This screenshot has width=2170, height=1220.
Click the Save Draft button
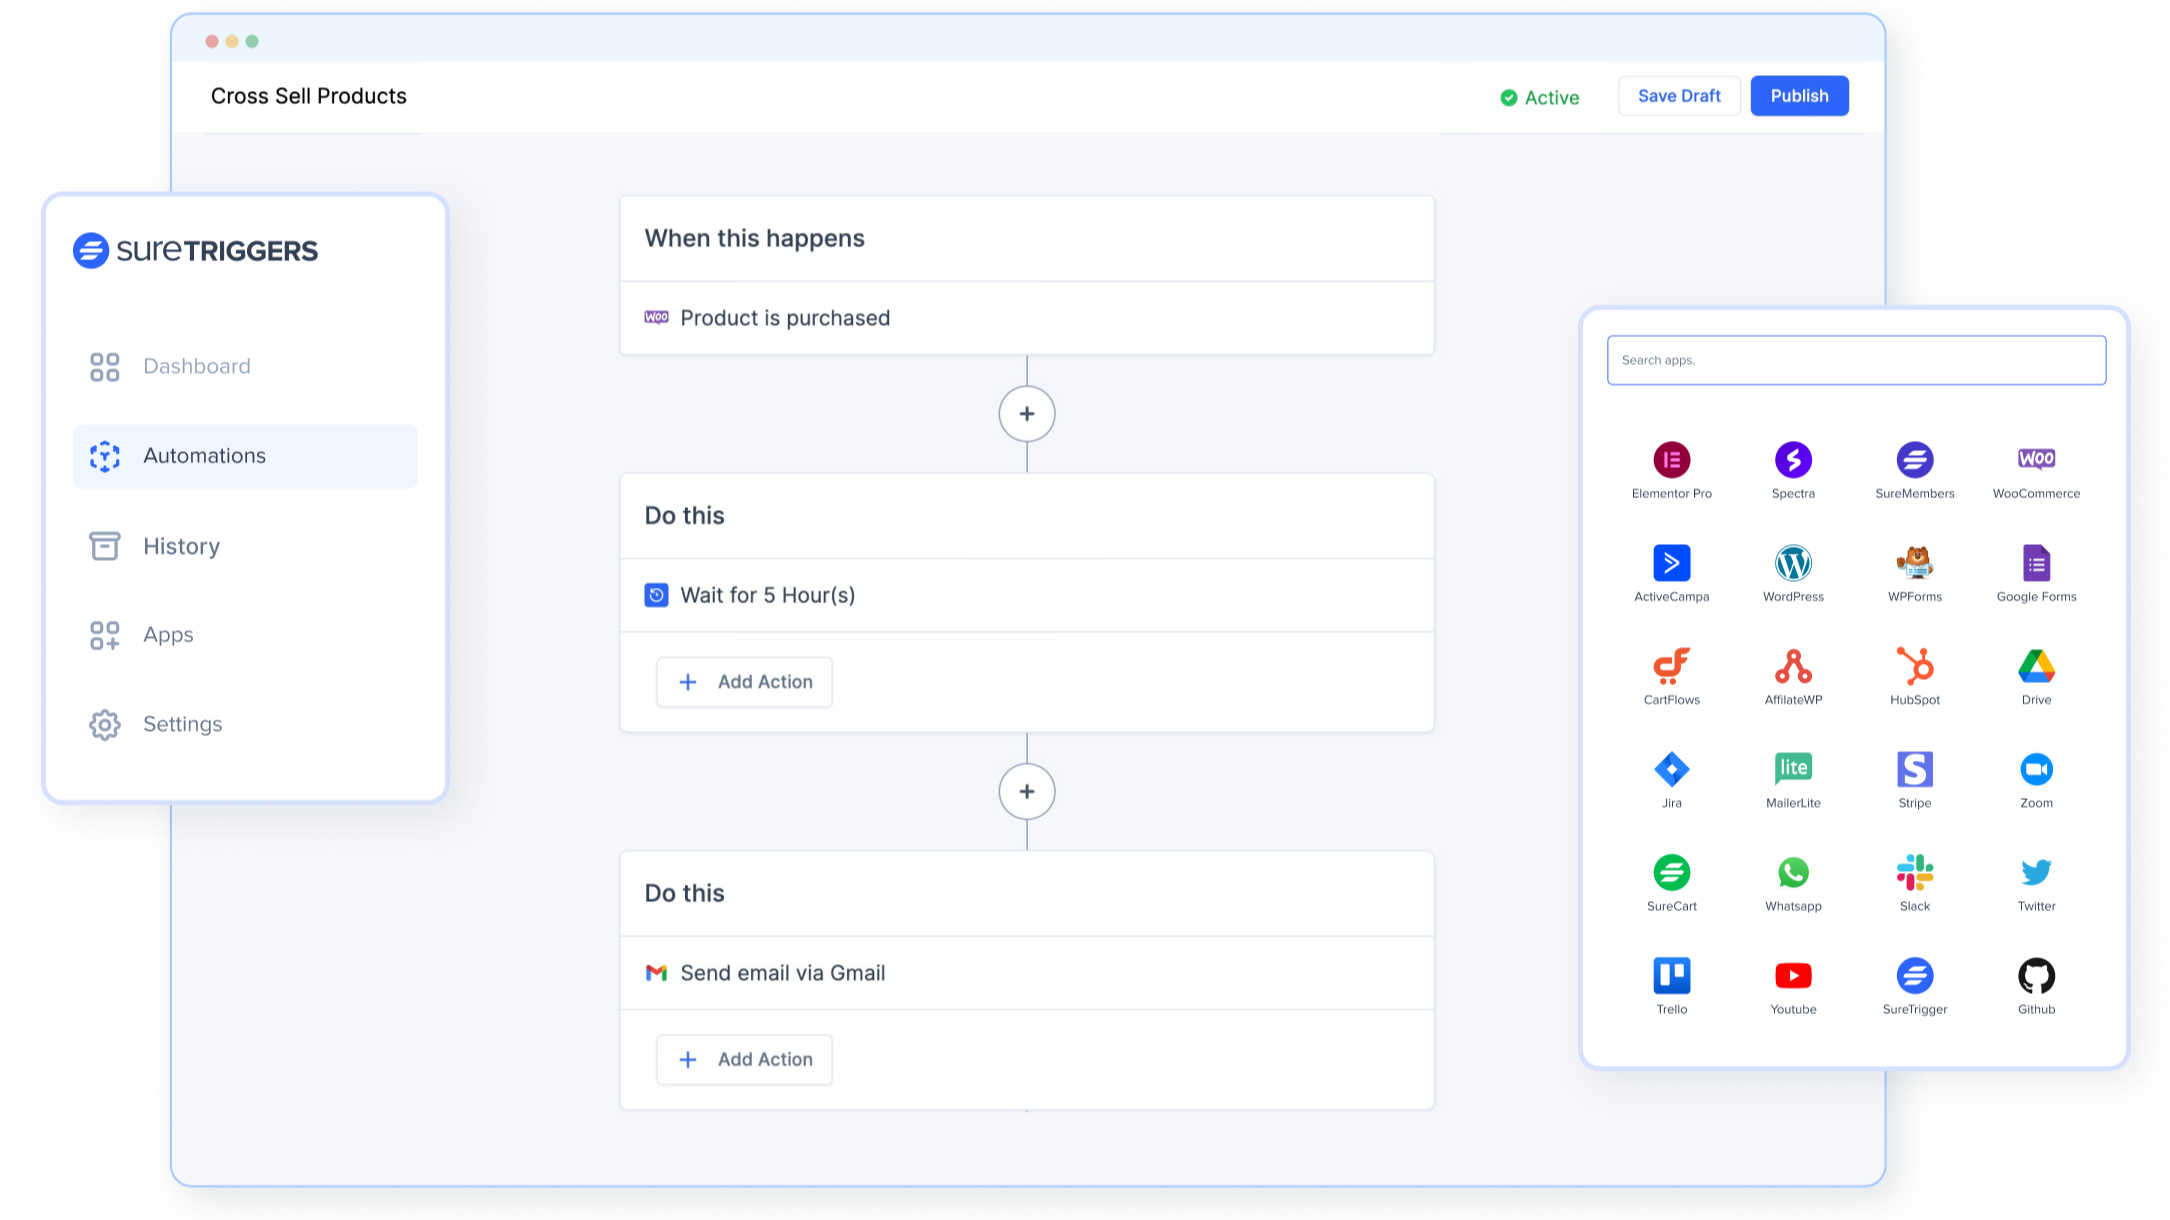tap(1678, 96)
